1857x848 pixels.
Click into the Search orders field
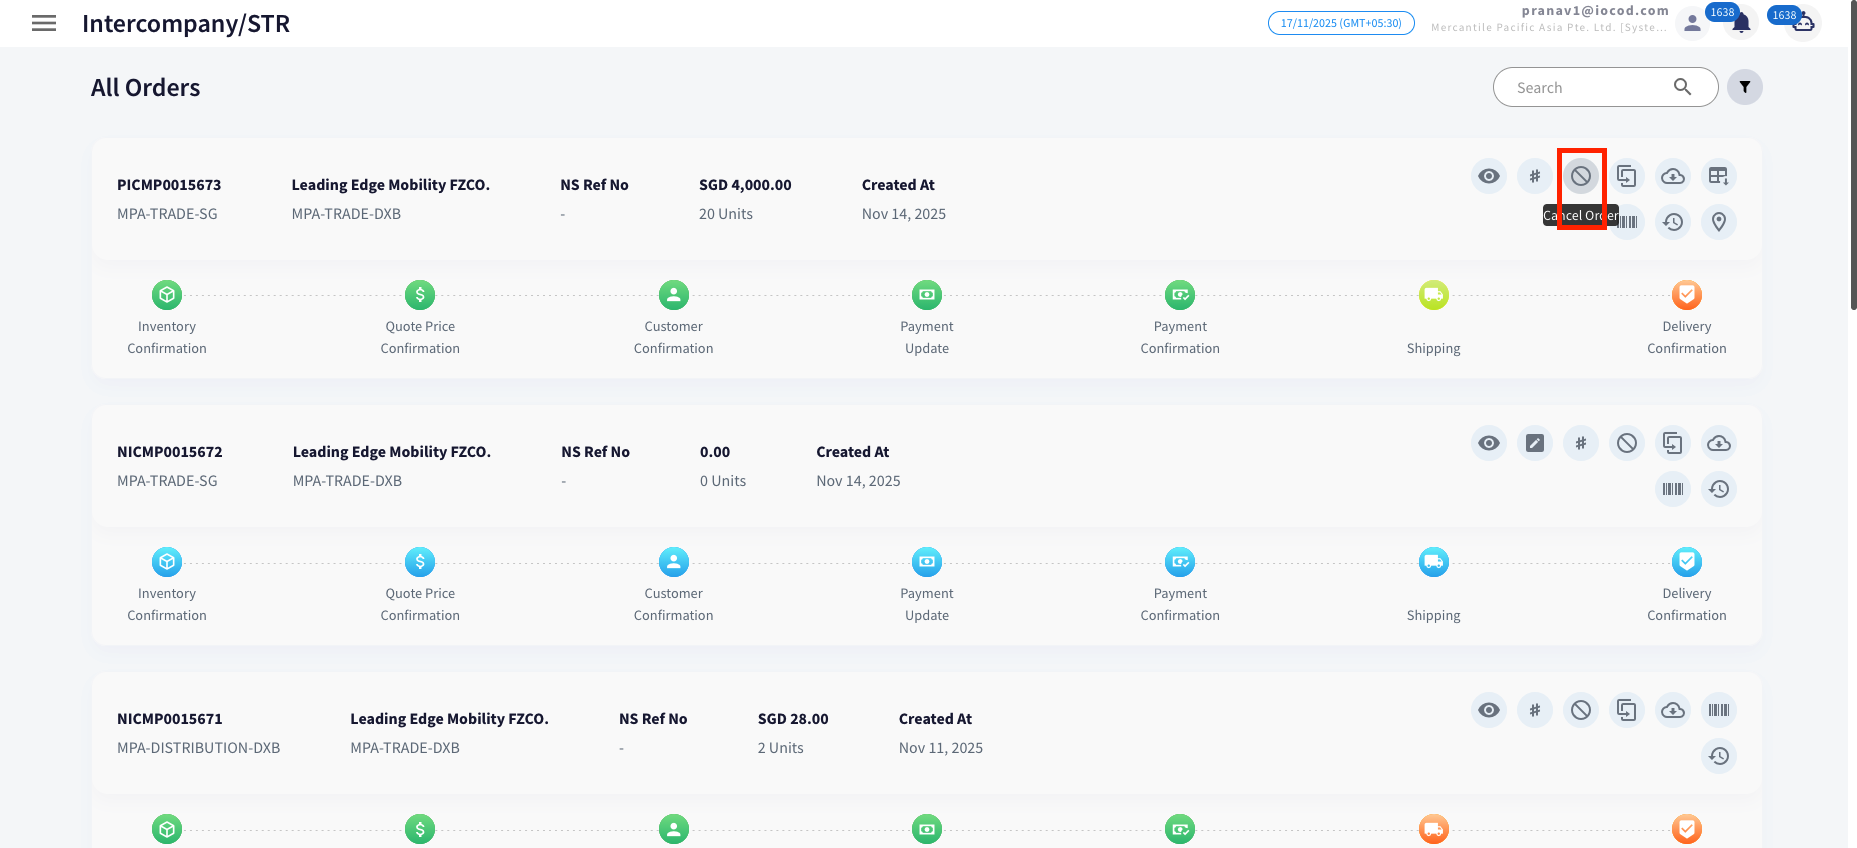click(x=1590, y=87)
